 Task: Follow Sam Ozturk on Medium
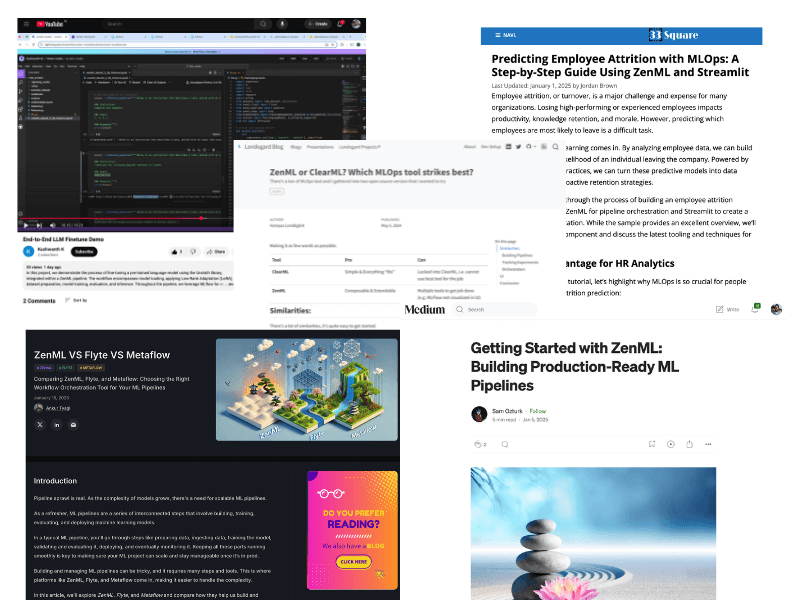[538, 412]
